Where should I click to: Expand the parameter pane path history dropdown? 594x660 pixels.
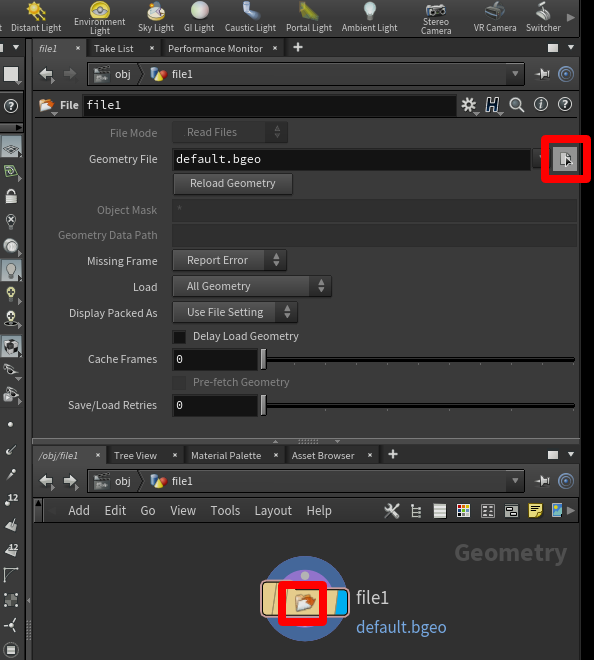515,74
